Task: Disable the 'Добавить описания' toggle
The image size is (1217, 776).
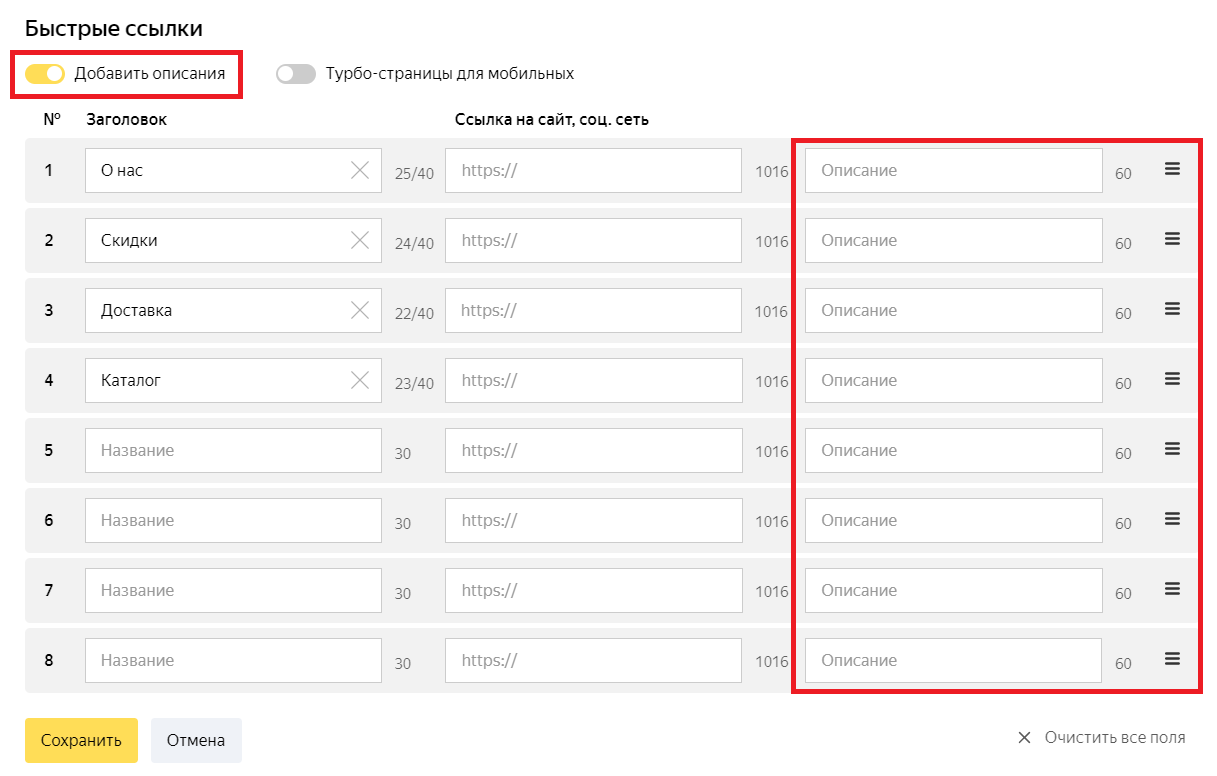Action: click(45, 73)
